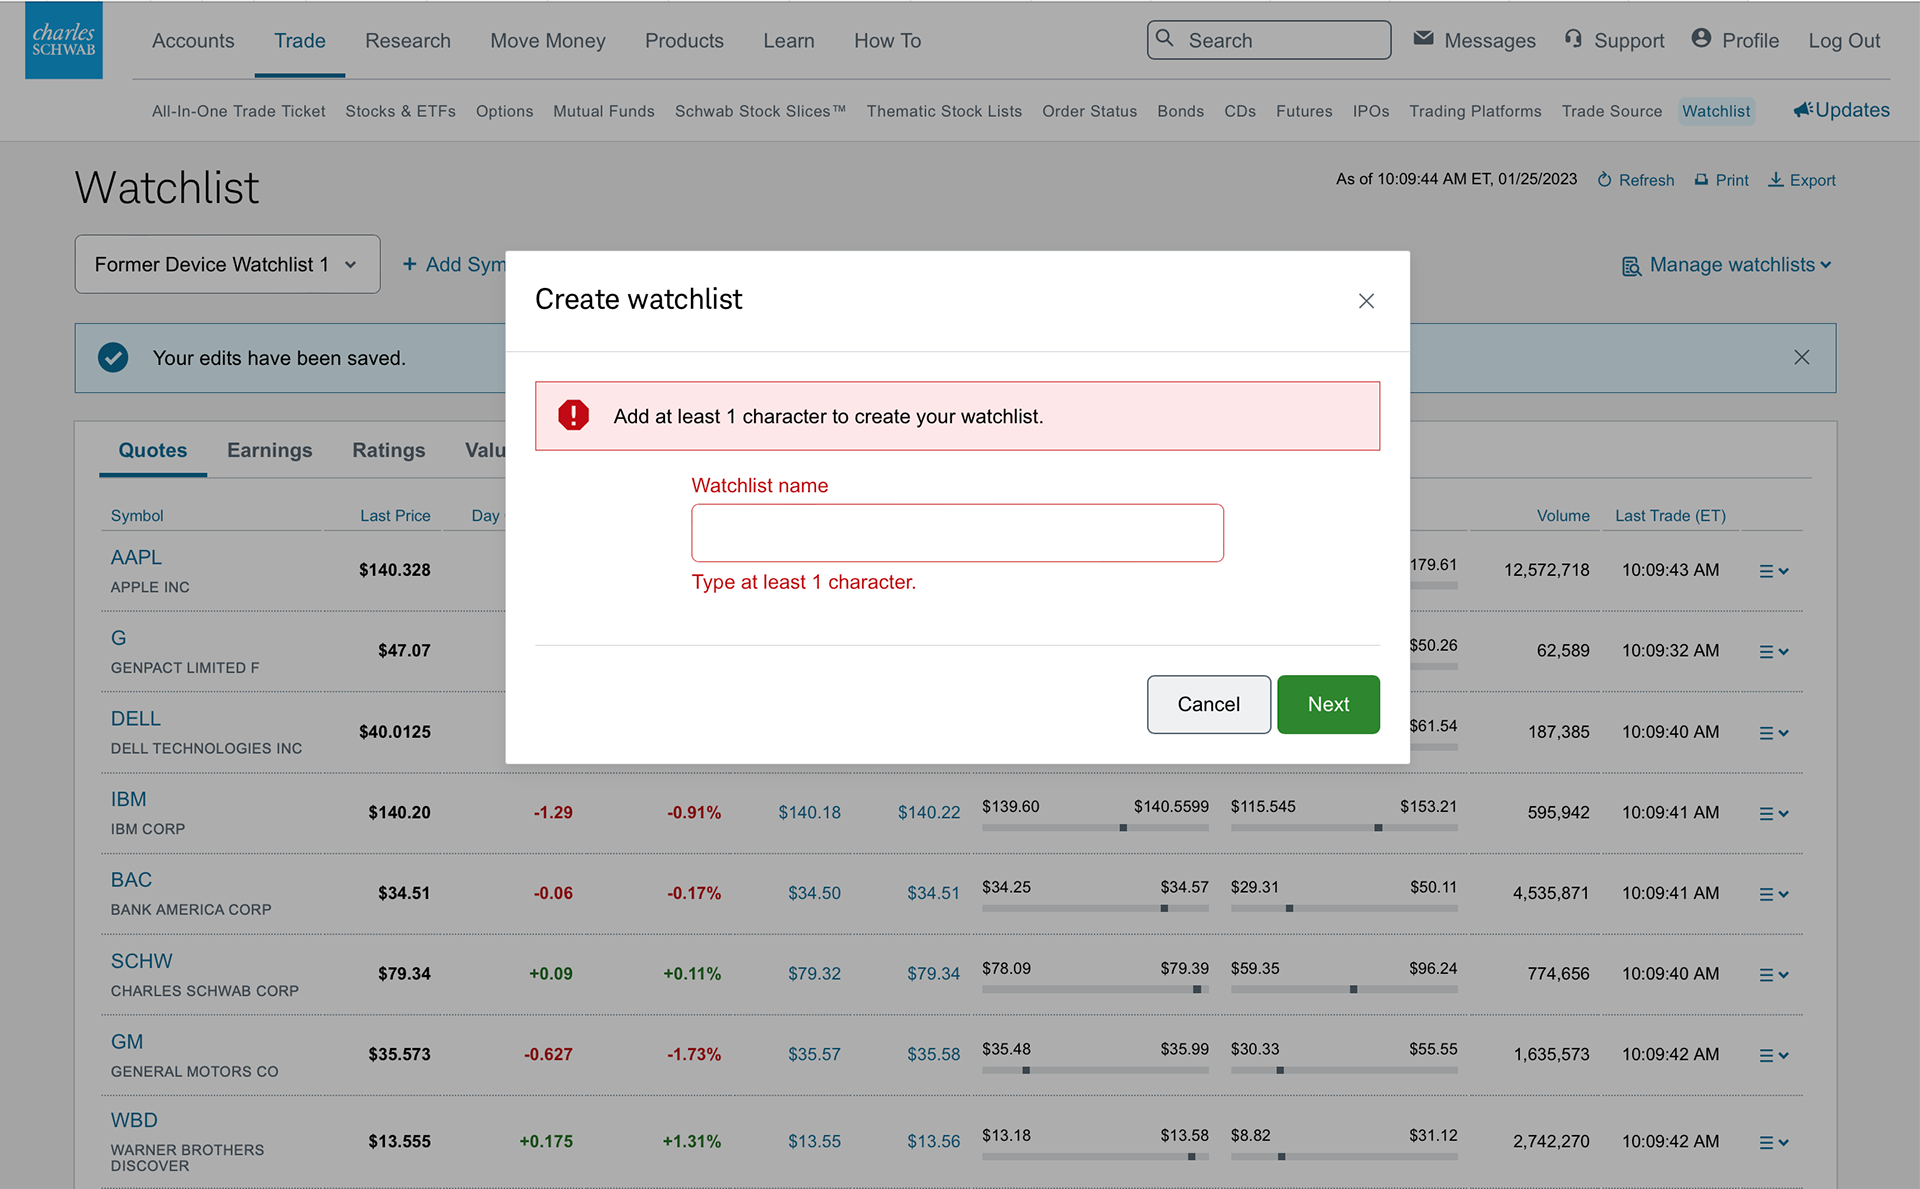The image size is (1920, 1189).
Task: Open the Products menu
Action: [x=684, y=40]
